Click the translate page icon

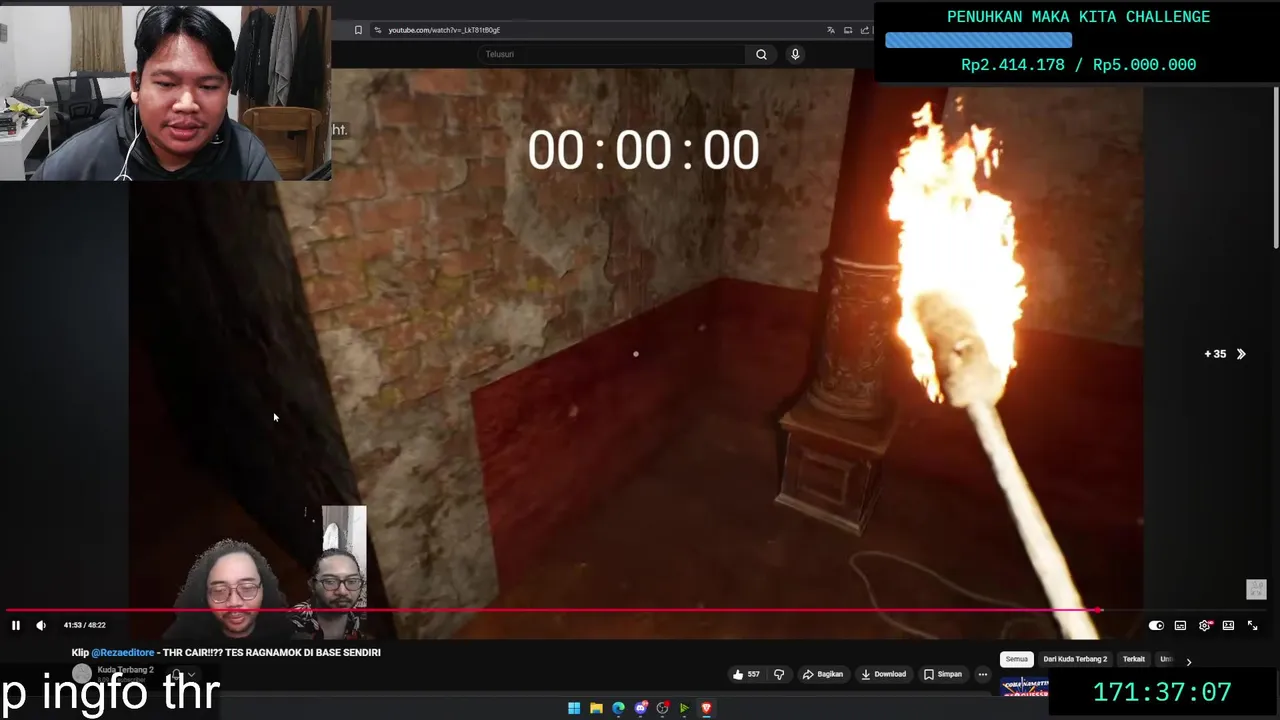coord(831,30)
